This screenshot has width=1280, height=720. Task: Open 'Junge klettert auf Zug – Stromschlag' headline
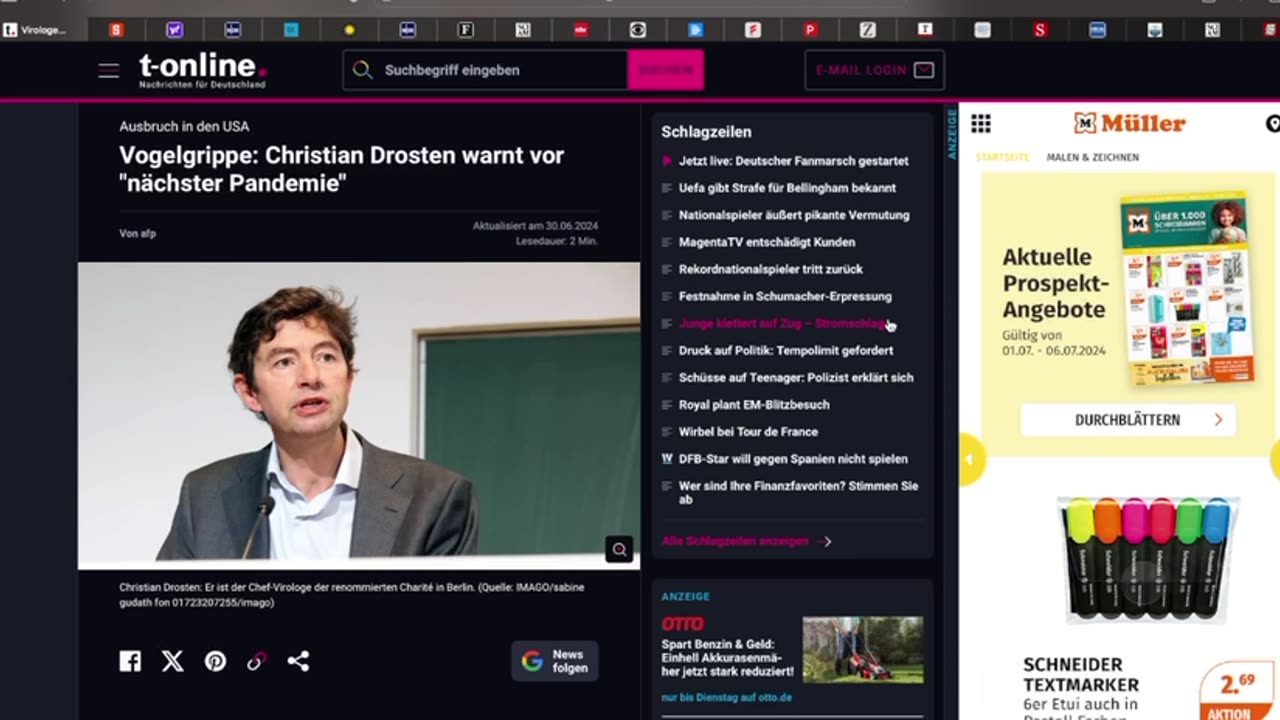(783, 323)
